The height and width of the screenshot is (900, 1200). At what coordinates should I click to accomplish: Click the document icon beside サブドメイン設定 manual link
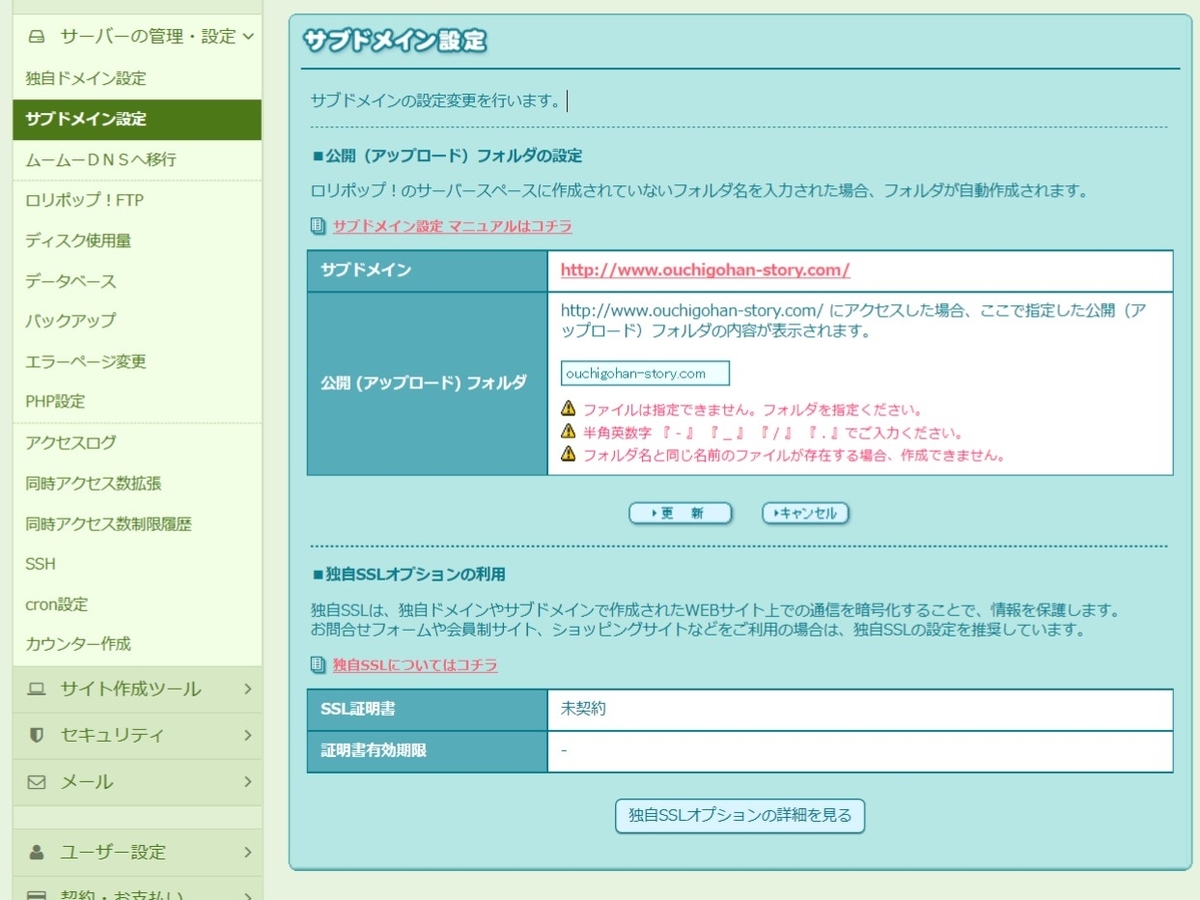316,227
